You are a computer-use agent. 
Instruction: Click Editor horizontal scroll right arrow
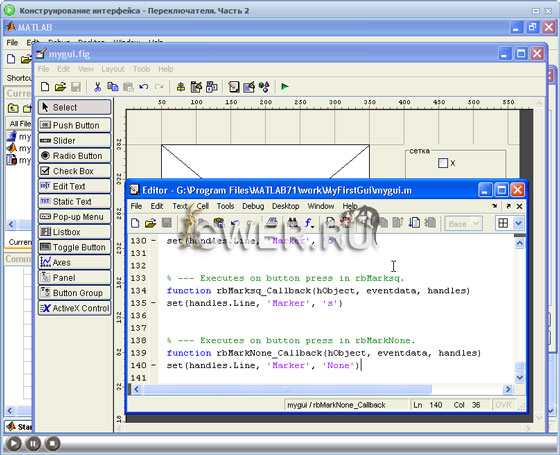508,389
